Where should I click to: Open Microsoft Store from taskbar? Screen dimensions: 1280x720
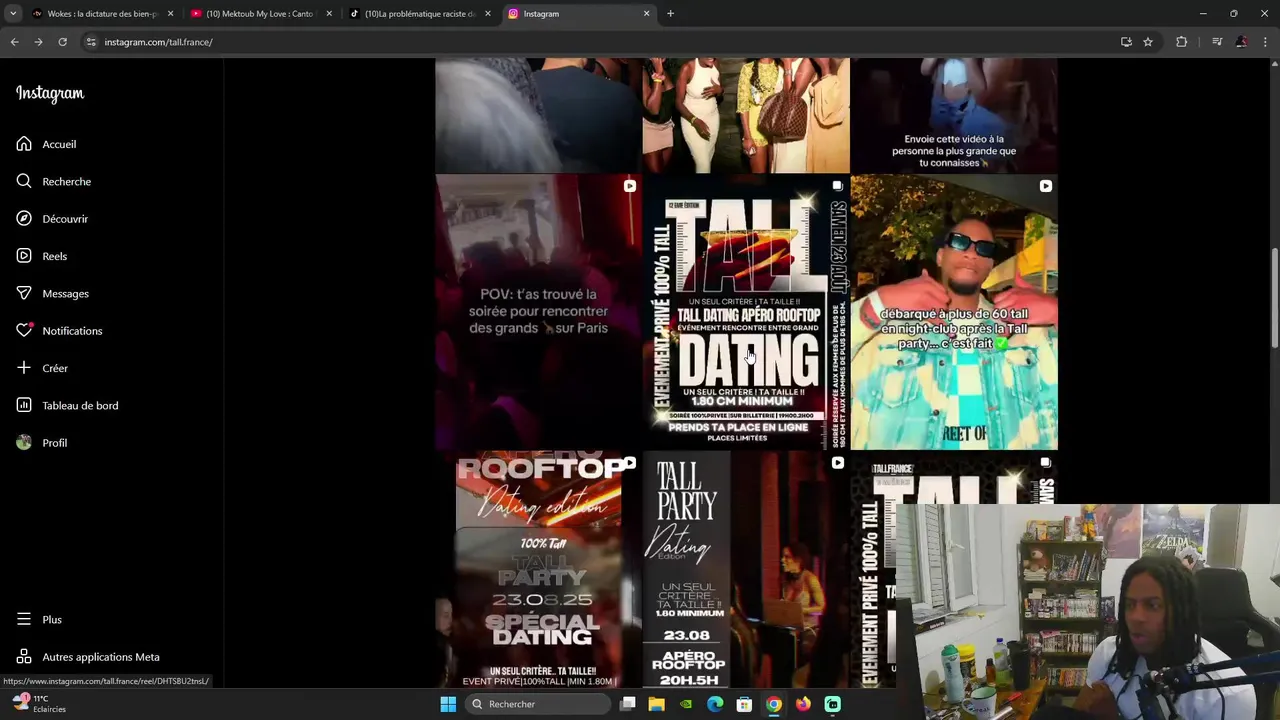[x=744, y=704]
